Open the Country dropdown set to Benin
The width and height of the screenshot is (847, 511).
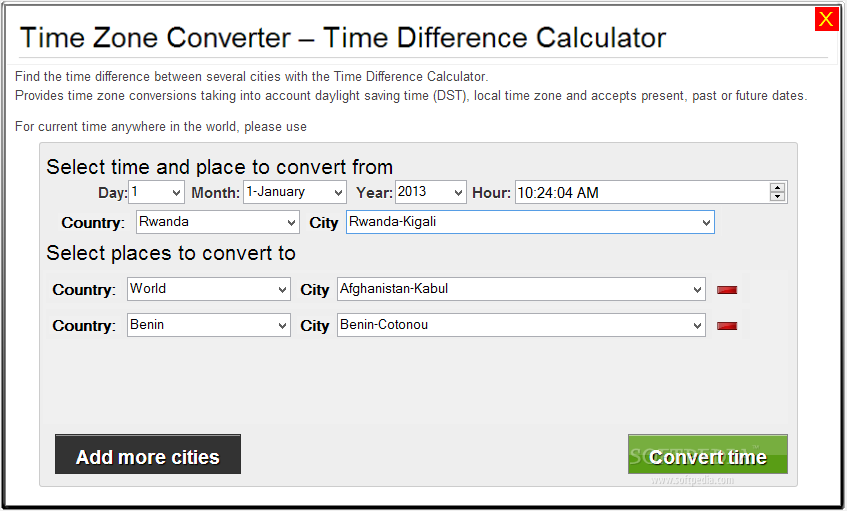[x=209, y=325]
